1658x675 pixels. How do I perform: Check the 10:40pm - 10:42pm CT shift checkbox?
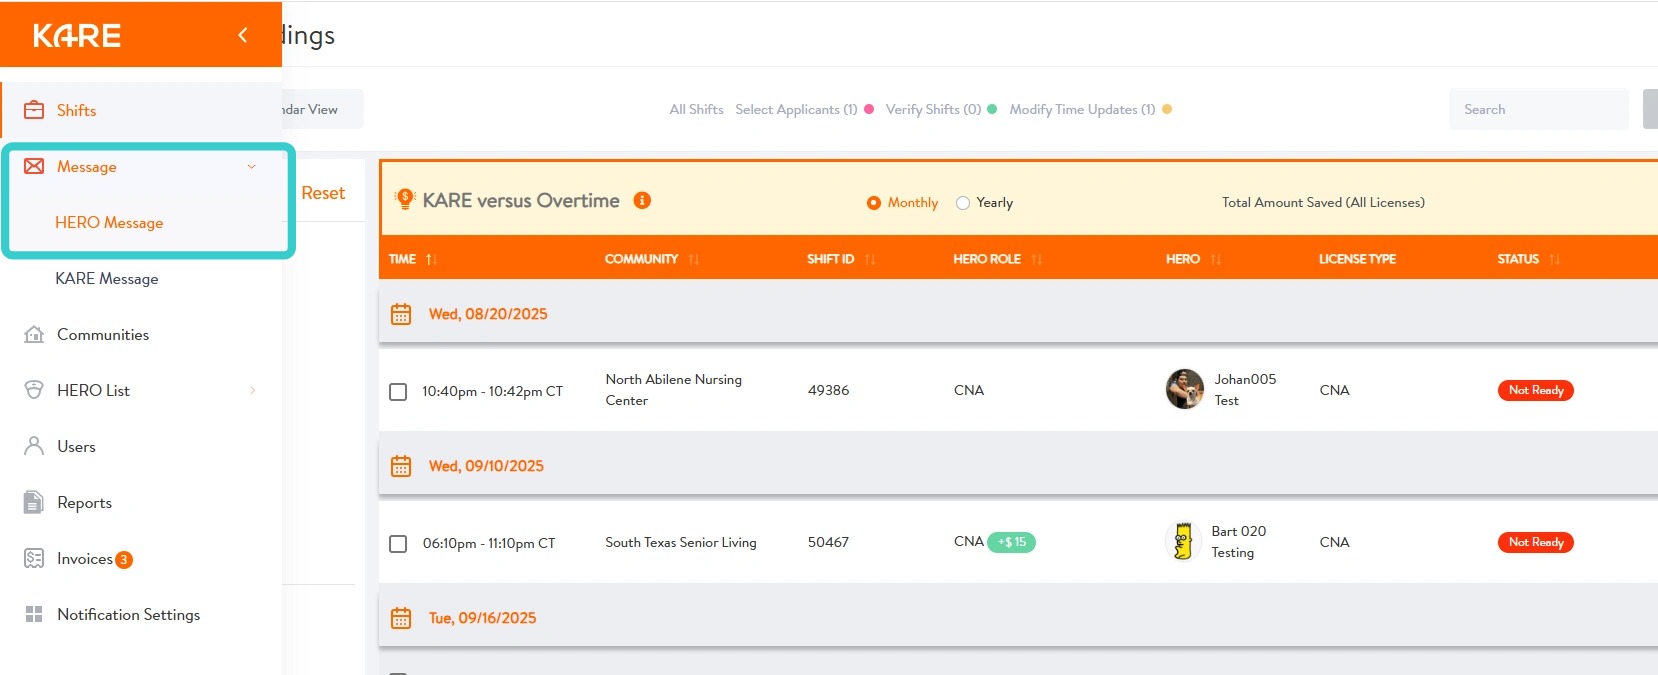pos(398,391)
